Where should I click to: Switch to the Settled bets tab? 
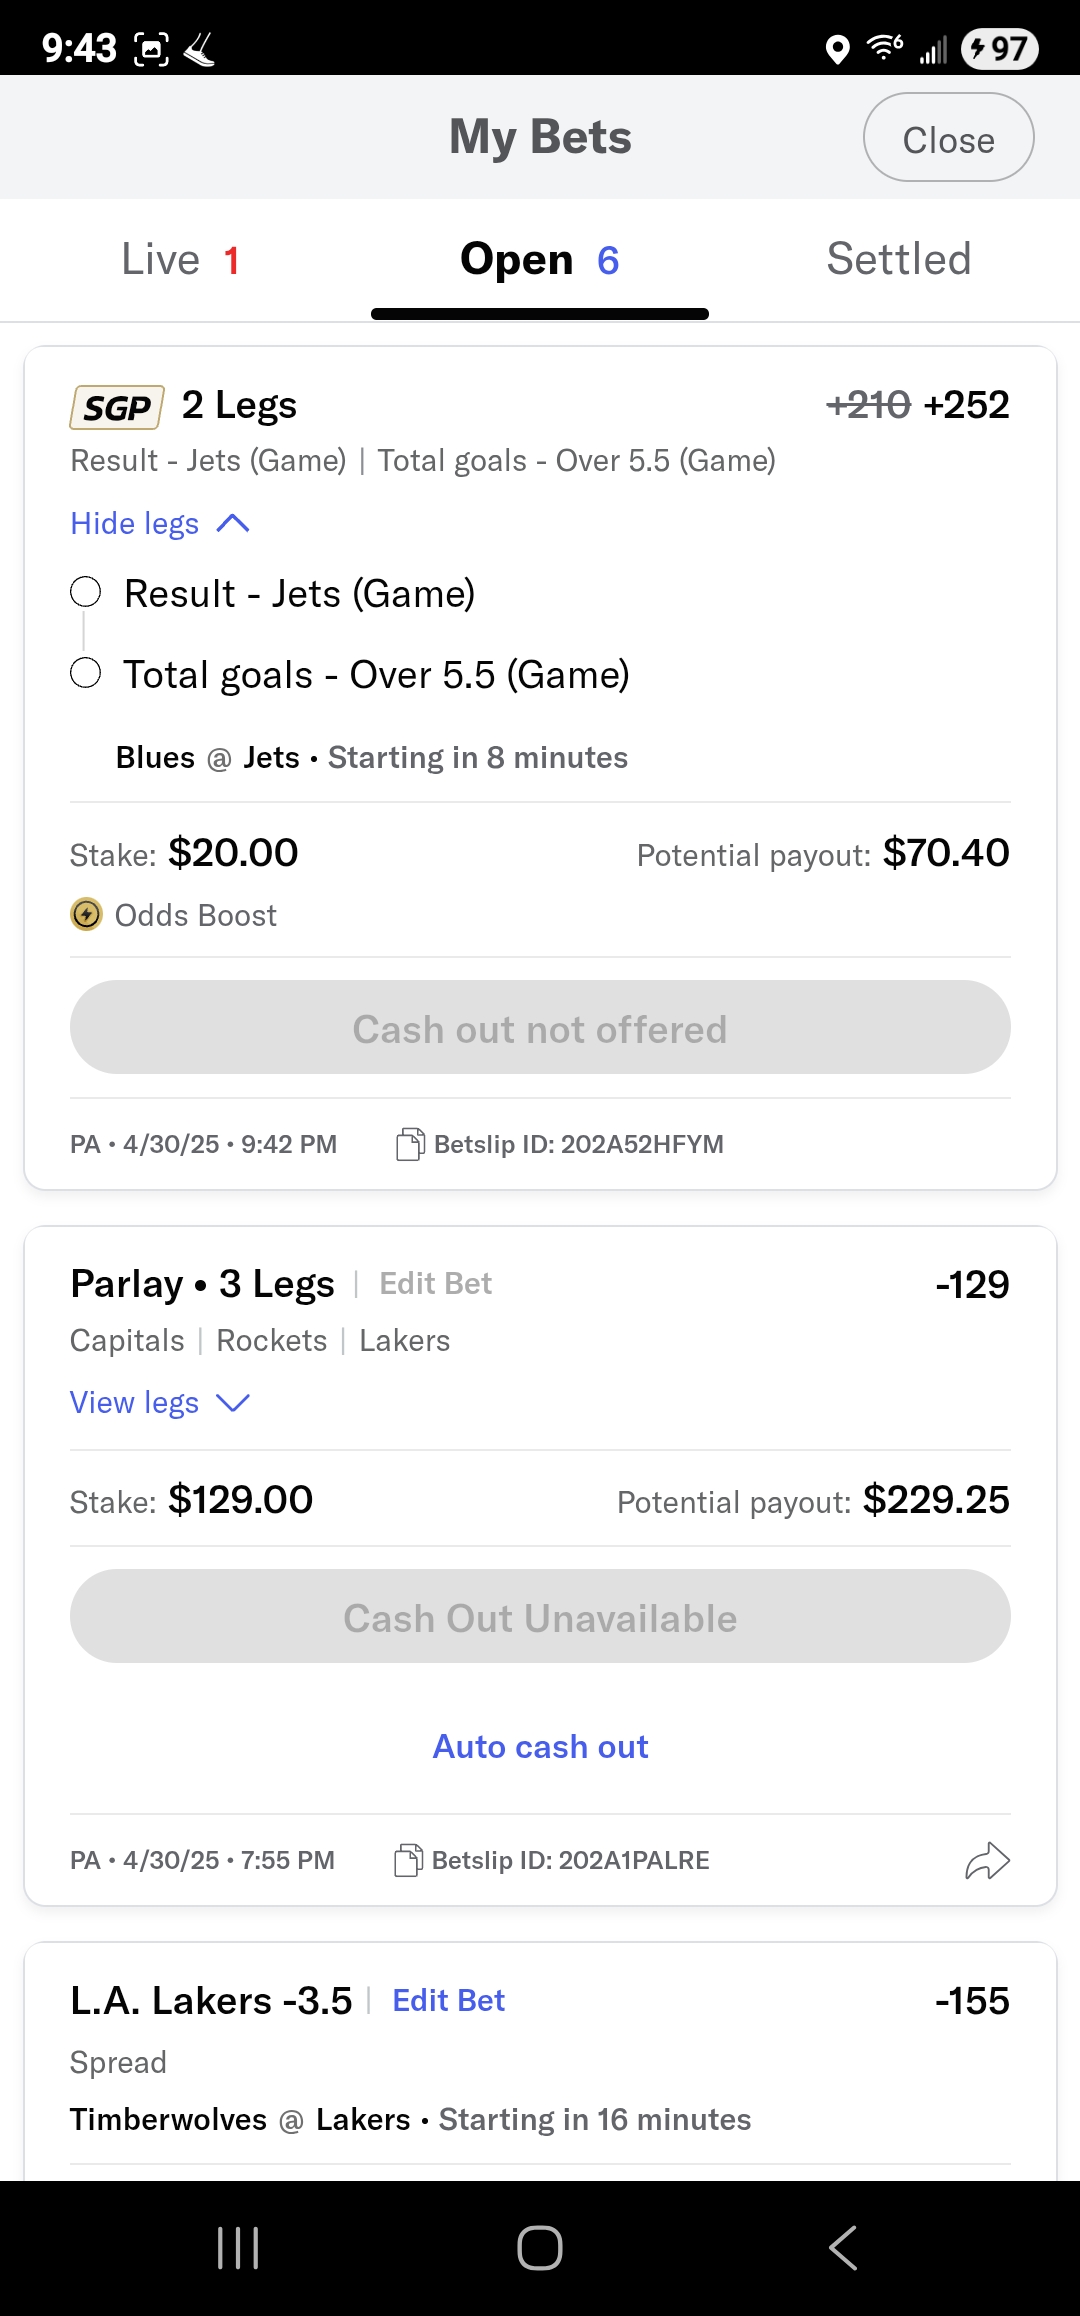coord(898,260)
